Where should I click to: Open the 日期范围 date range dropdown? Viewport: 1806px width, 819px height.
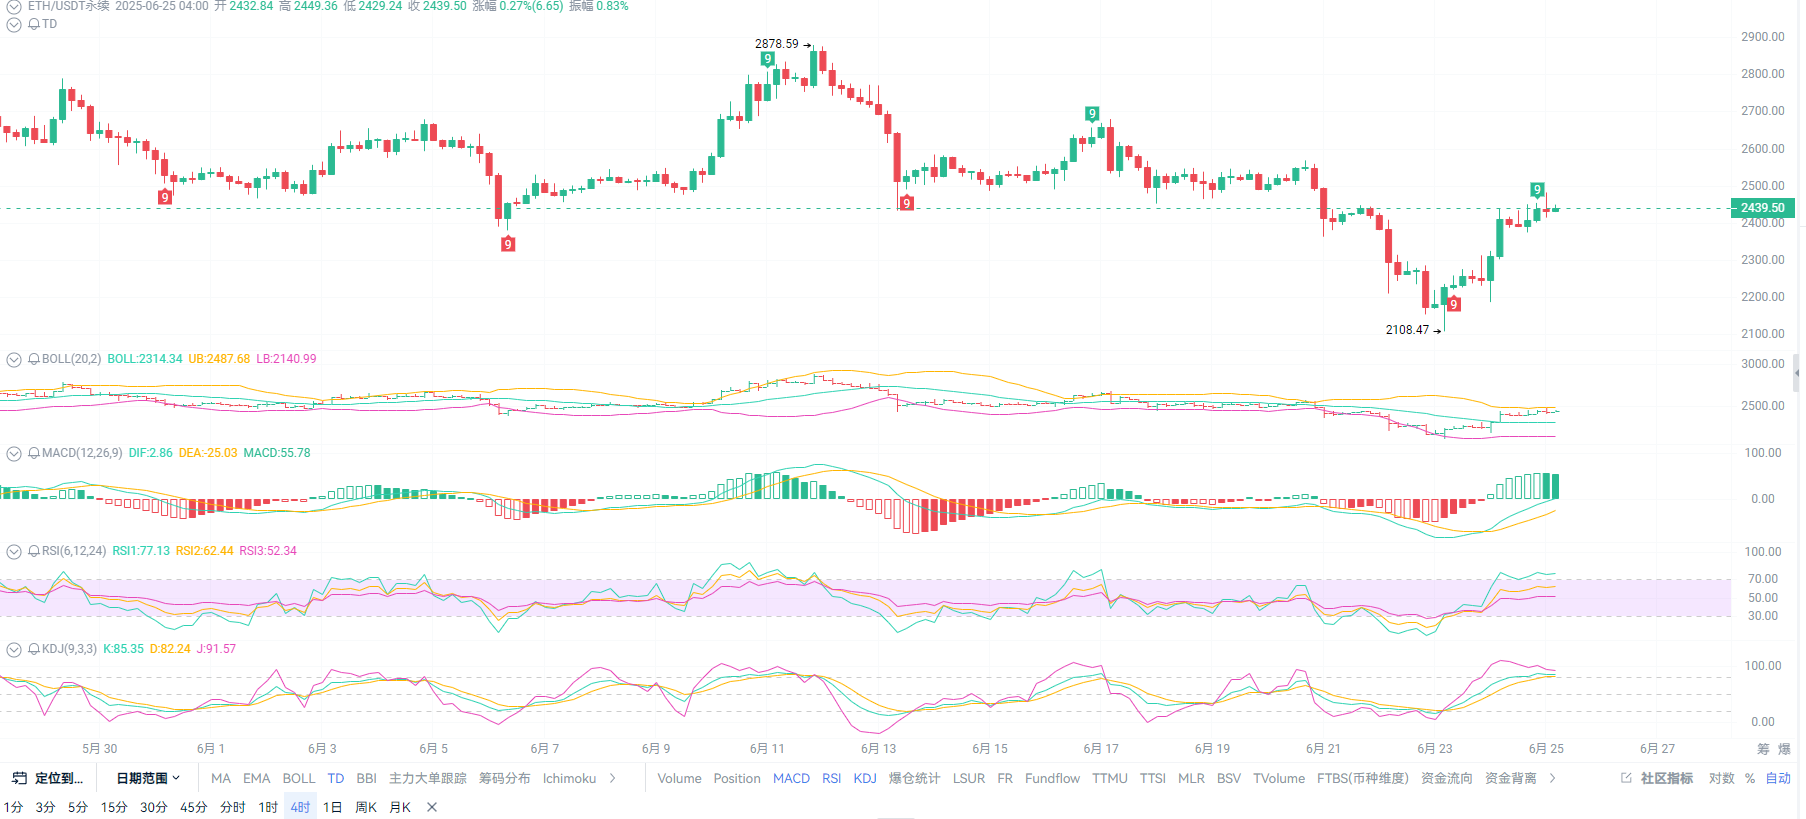(148, 778)
